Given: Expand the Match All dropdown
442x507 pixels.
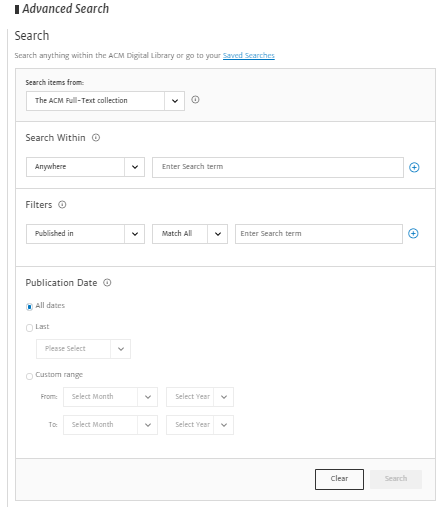Looking at the screenshot, I should coord(190,234).
